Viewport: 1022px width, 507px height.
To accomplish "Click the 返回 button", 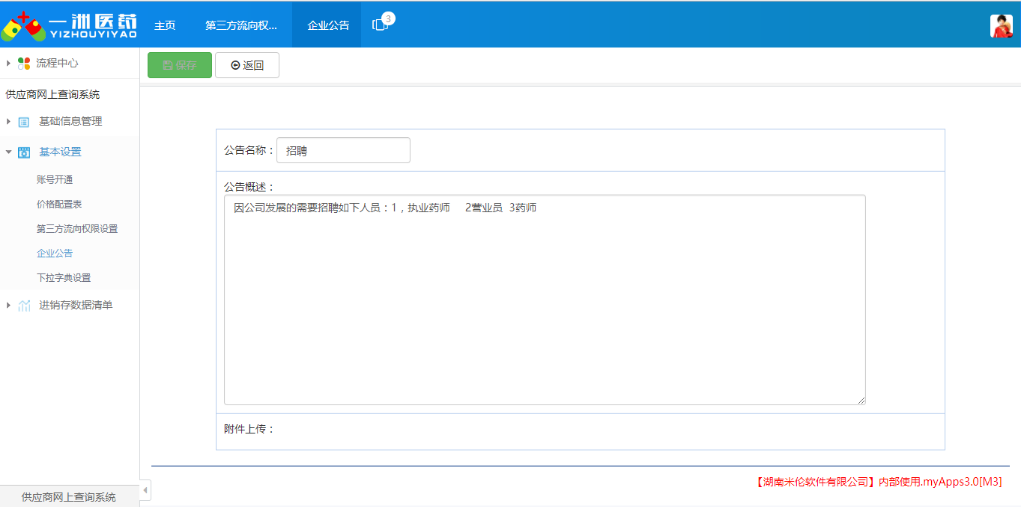I will coord(247,65).
